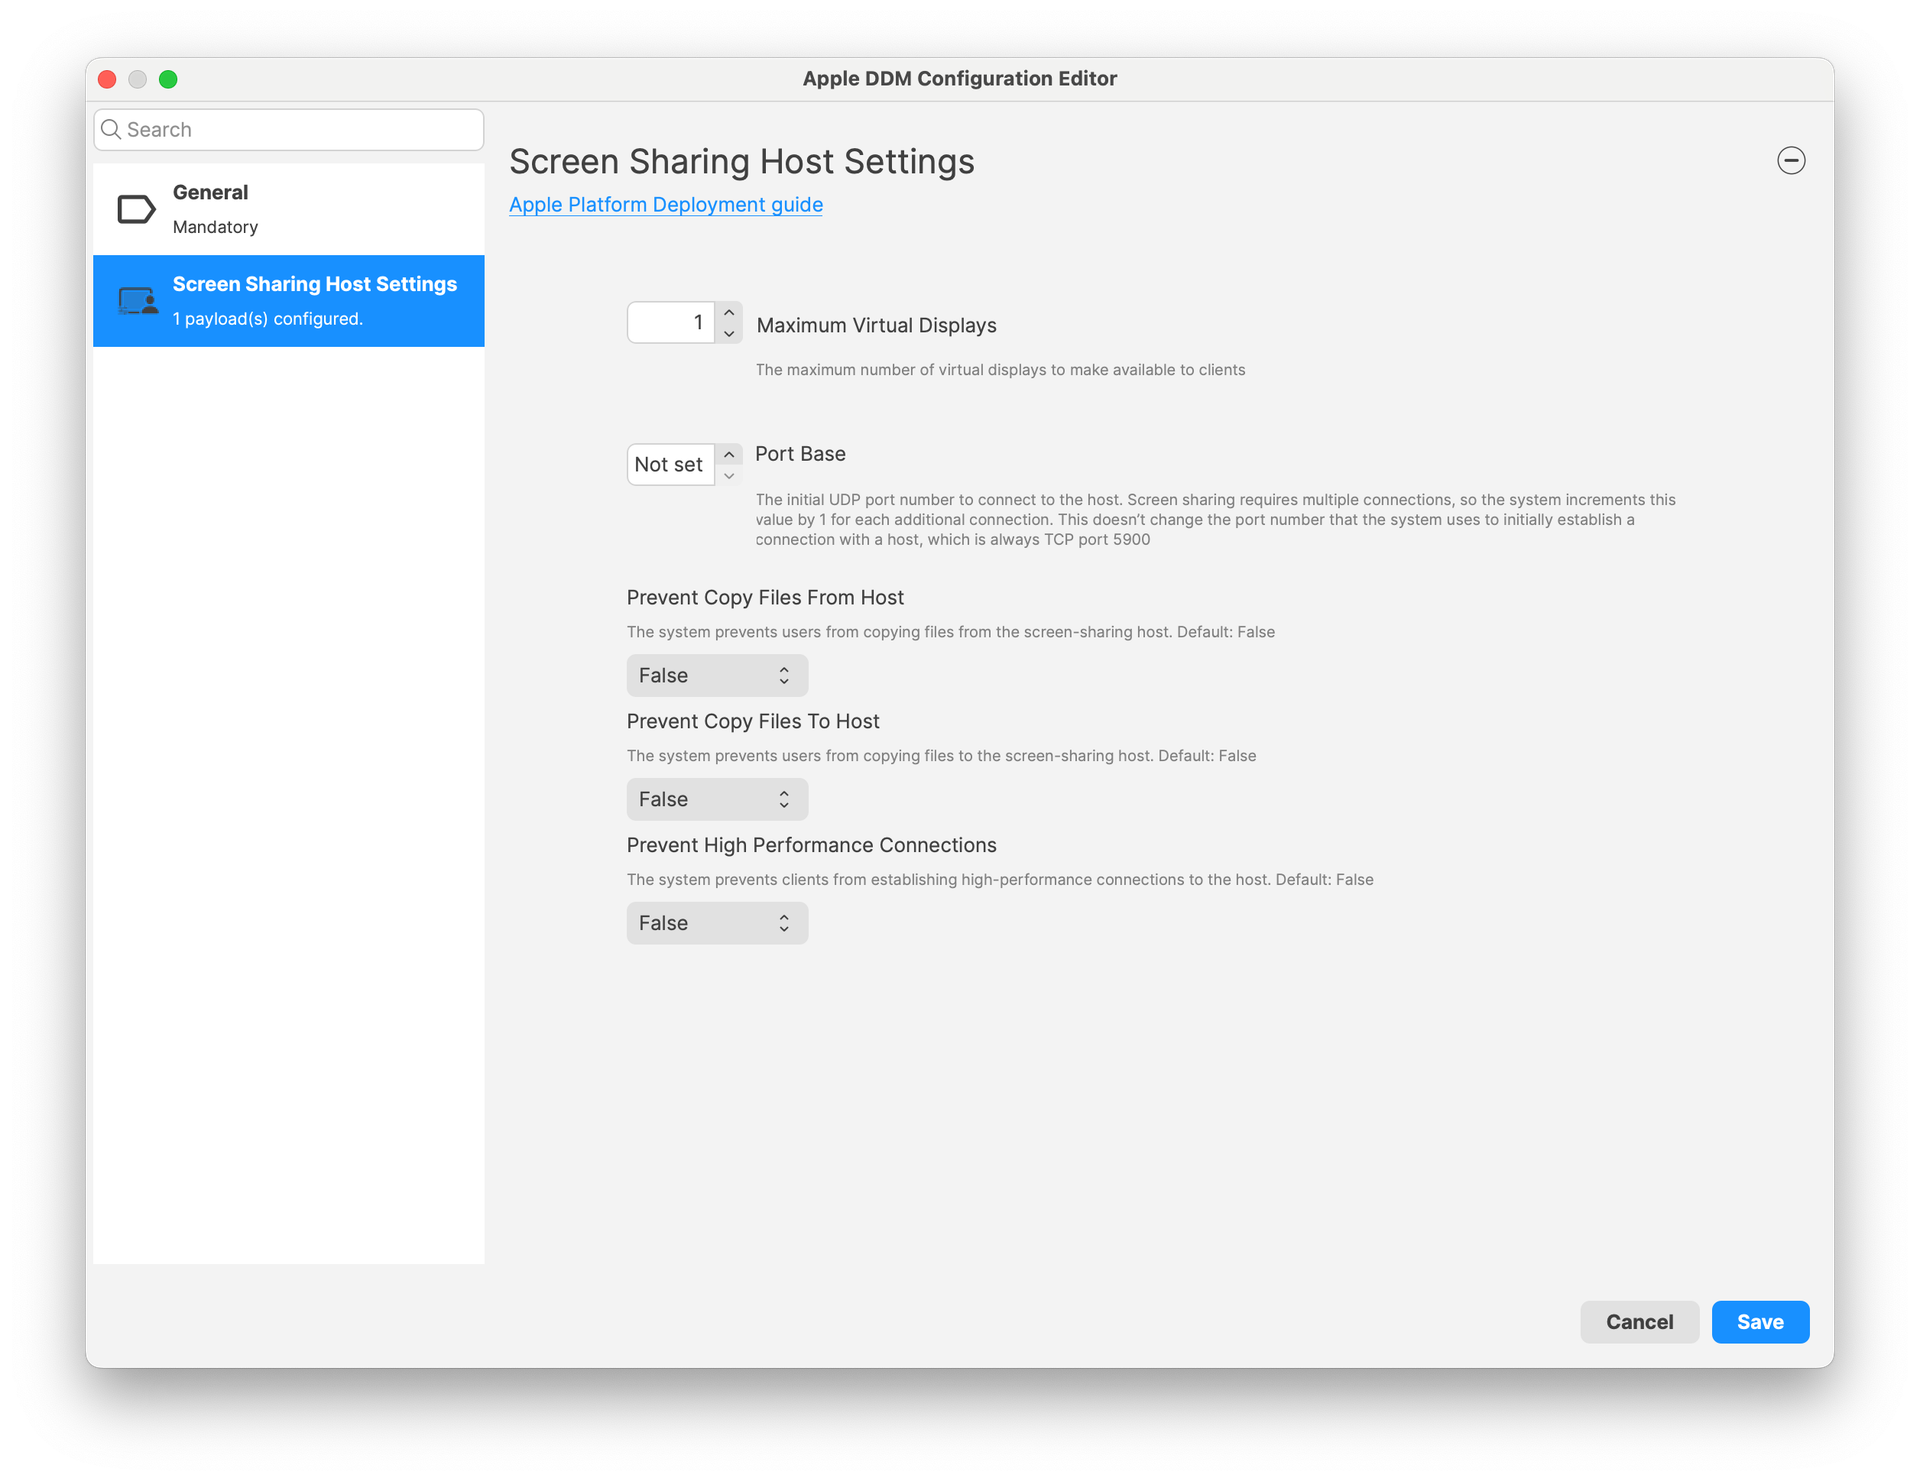This screenshot has height=1481, width=1920.
Task: Open Prevent Copy Files From Host dropdown
Action: pyautogui.click(x=717, y=675)
